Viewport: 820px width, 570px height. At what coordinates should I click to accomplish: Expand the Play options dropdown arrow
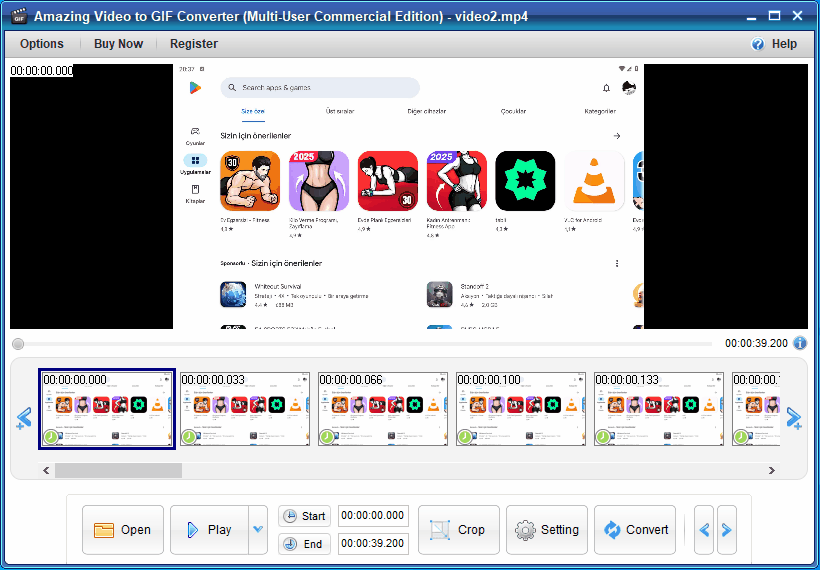(258, 530)
